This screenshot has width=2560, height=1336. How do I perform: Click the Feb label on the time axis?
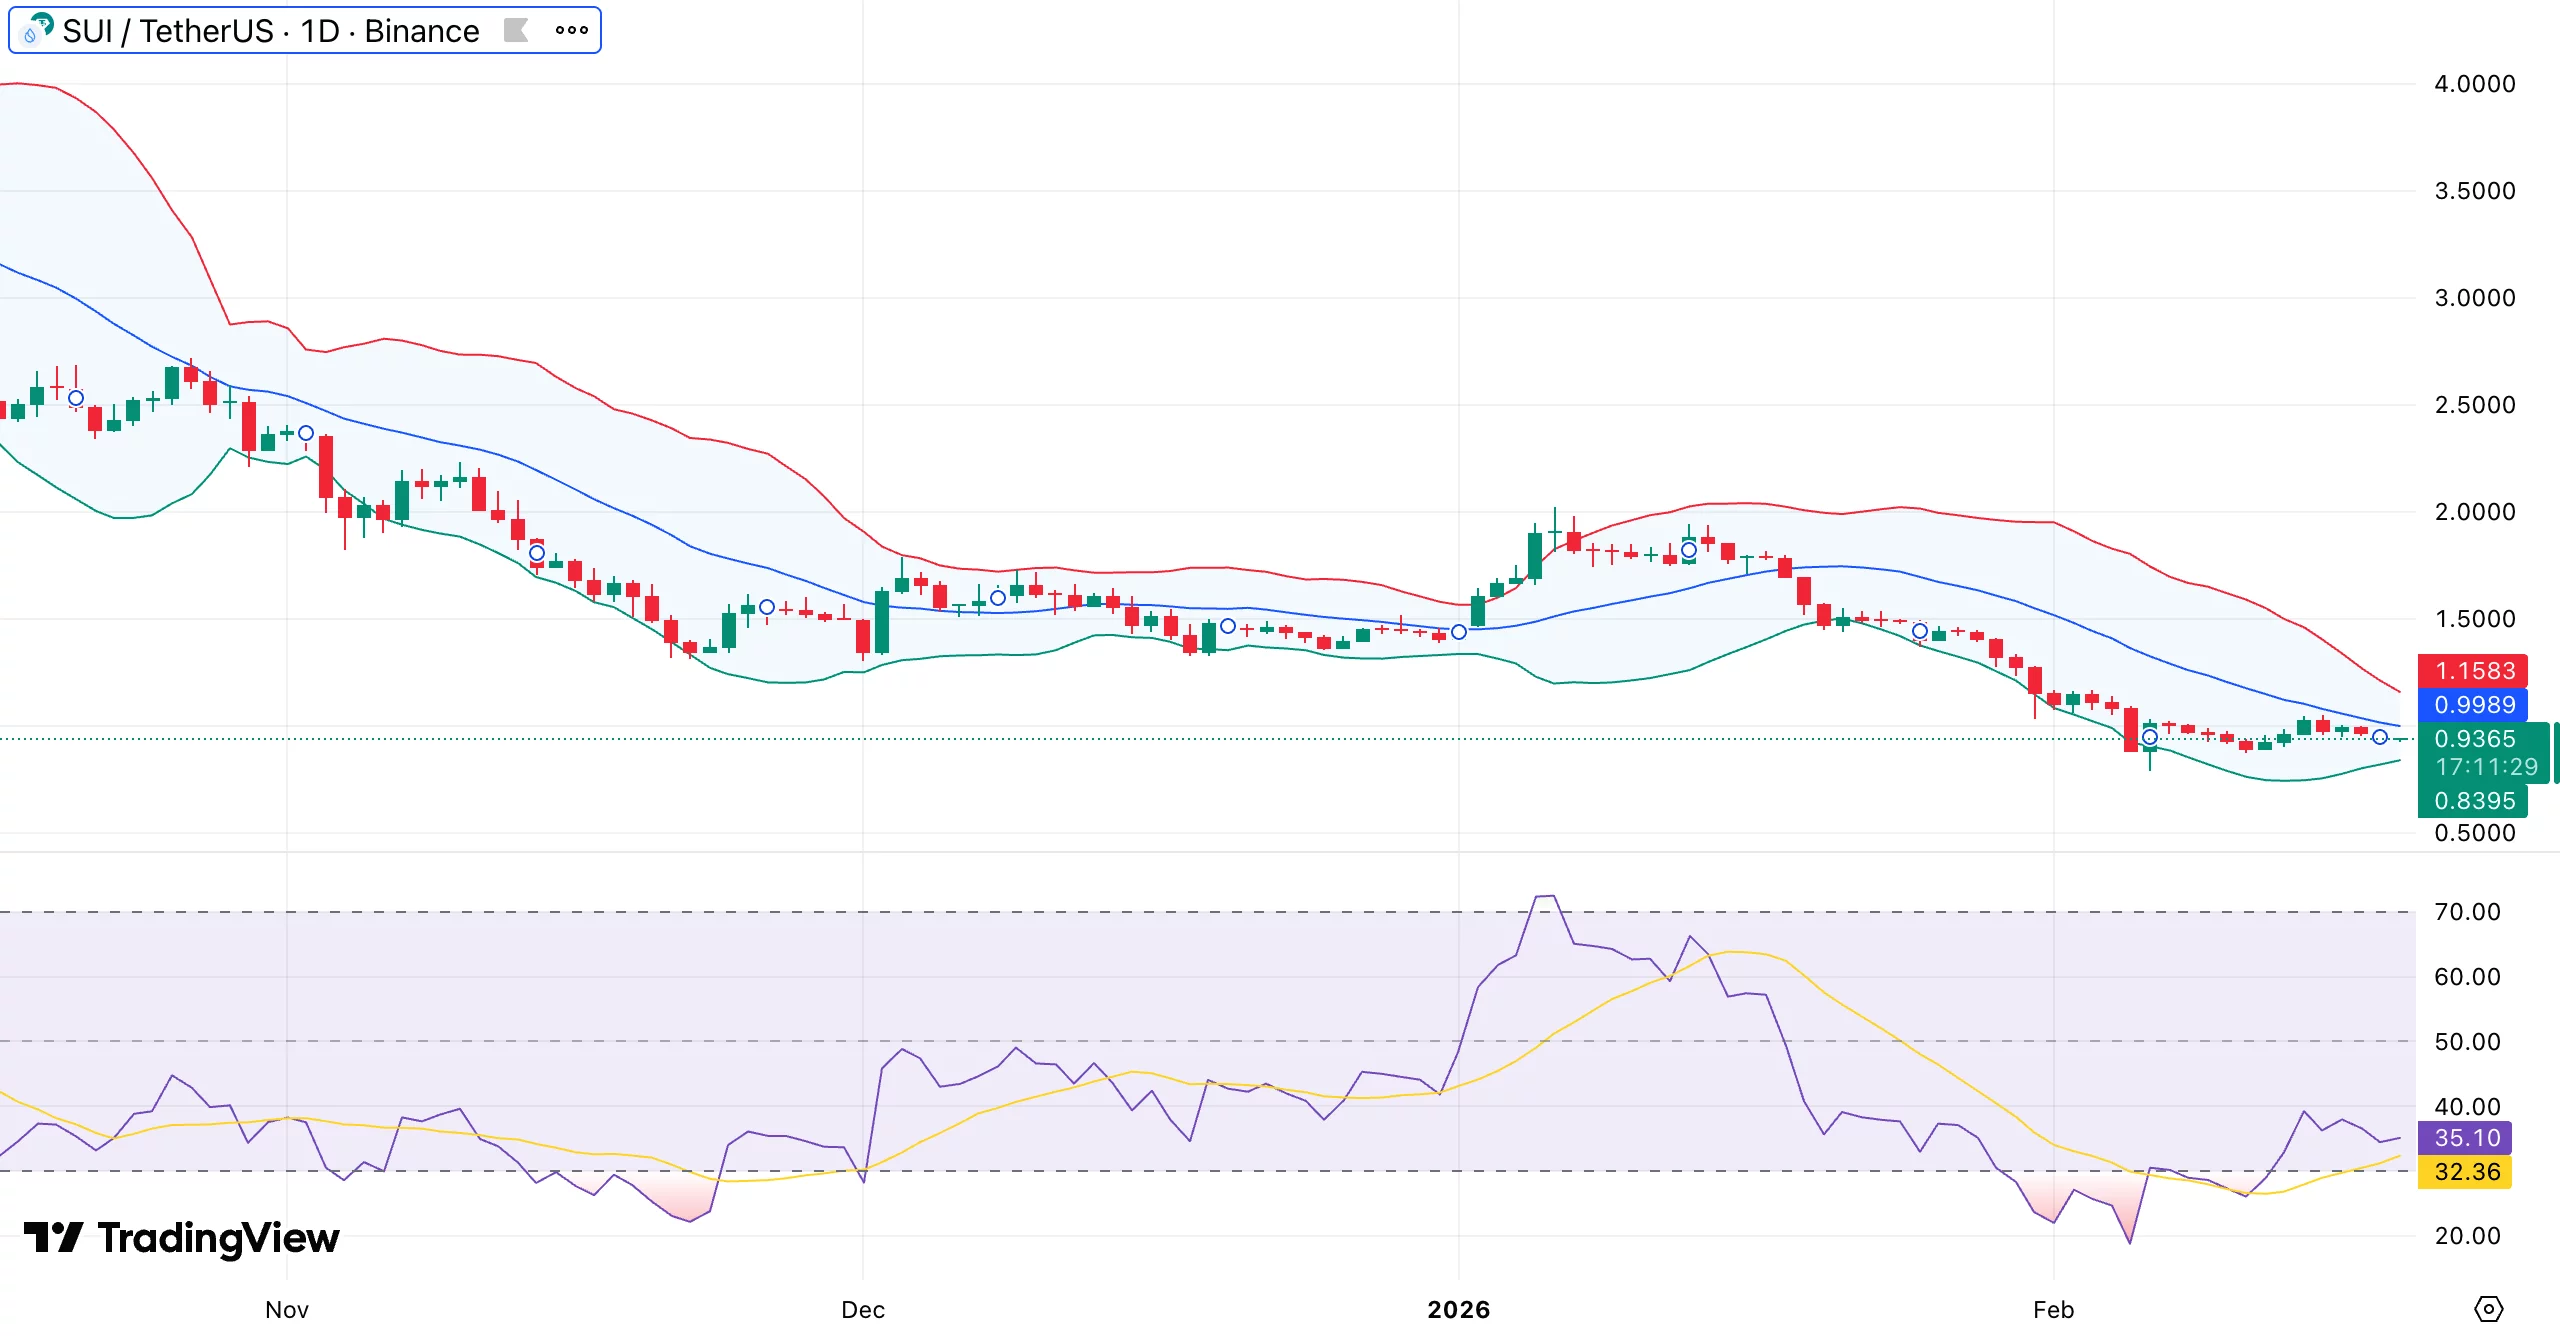pyautogui.click(x=2051, y=1308)
